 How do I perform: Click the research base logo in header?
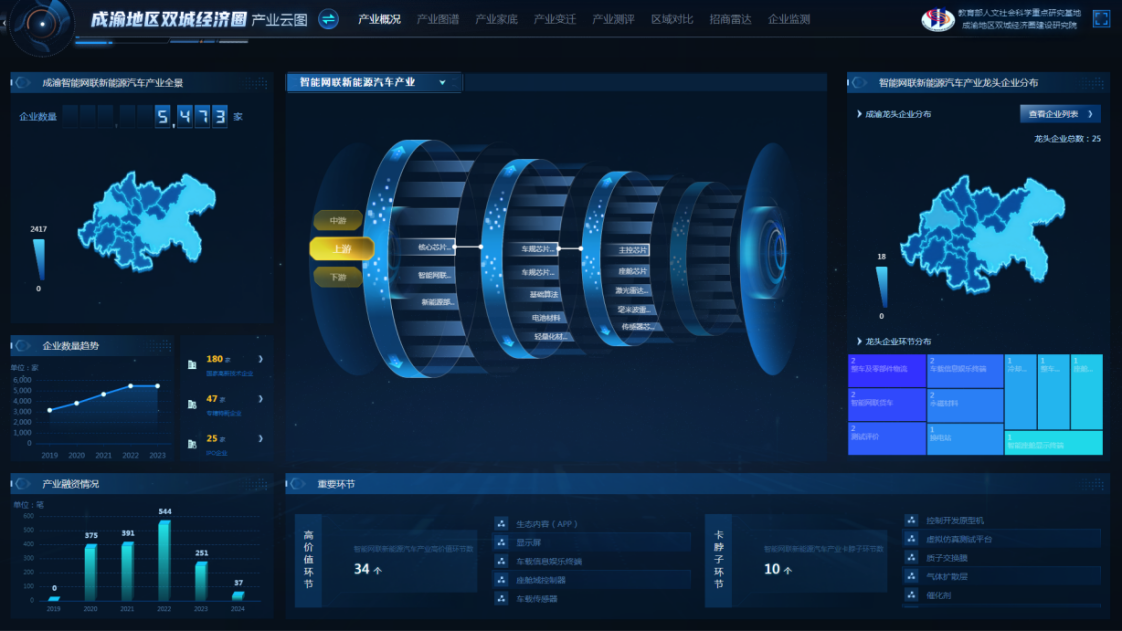coord(937,19)
